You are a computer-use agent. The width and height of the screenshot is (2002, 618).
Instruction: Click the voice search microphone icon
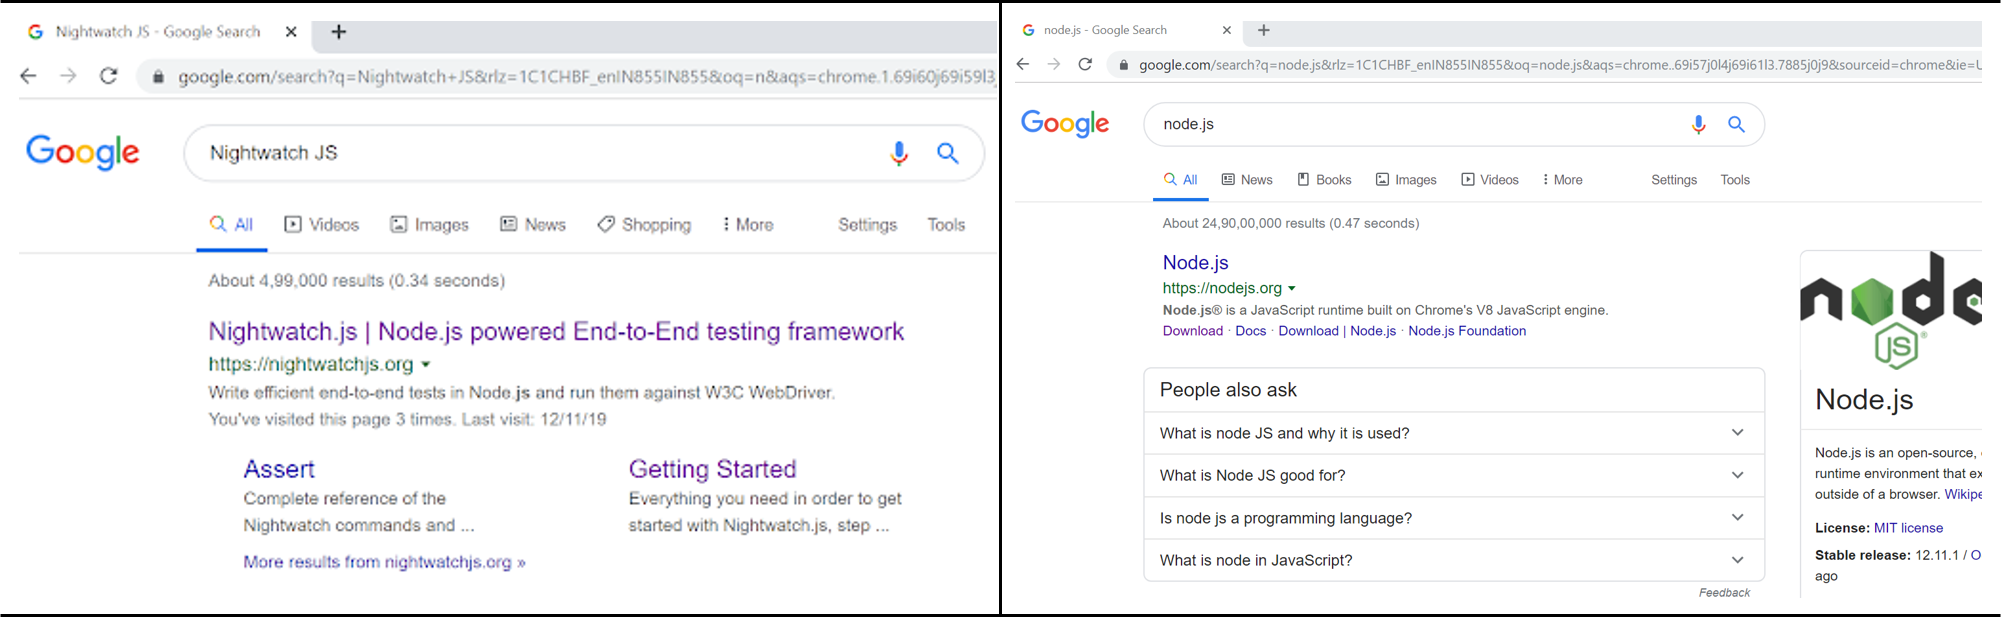pyautogui.click(x=898, y=153)
